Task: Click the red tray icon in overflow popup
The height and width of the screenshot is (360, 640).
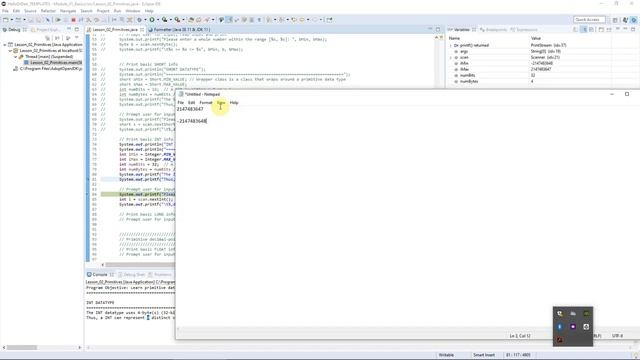Action: 560,340
